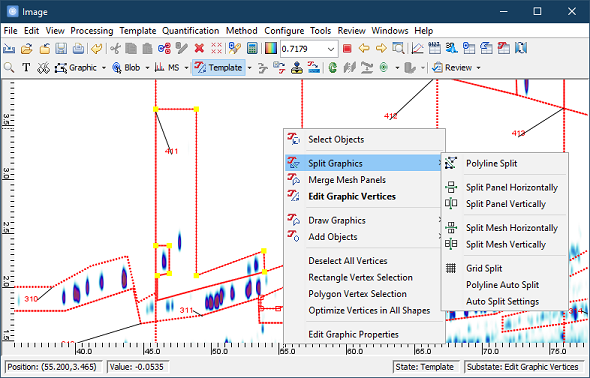
Task: Open the Review dropdown arrow
Action: click(x=479, y=68)
